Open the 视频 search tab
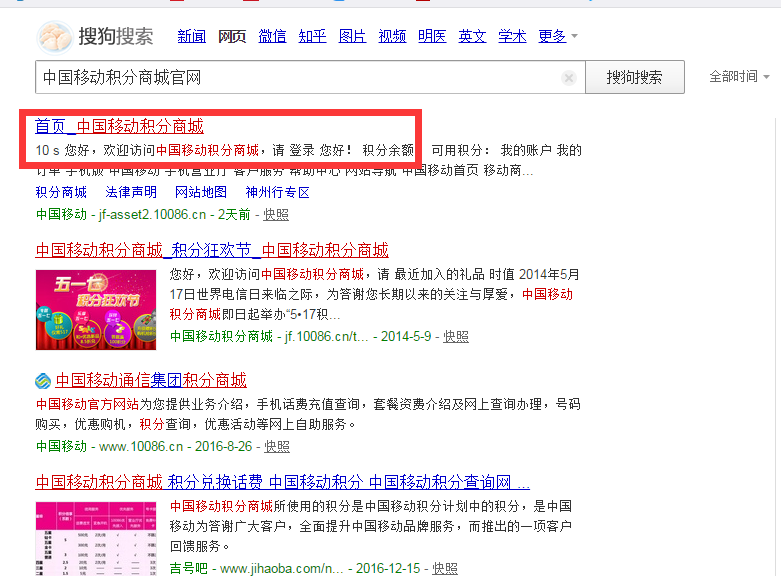 tap(392, 36)
